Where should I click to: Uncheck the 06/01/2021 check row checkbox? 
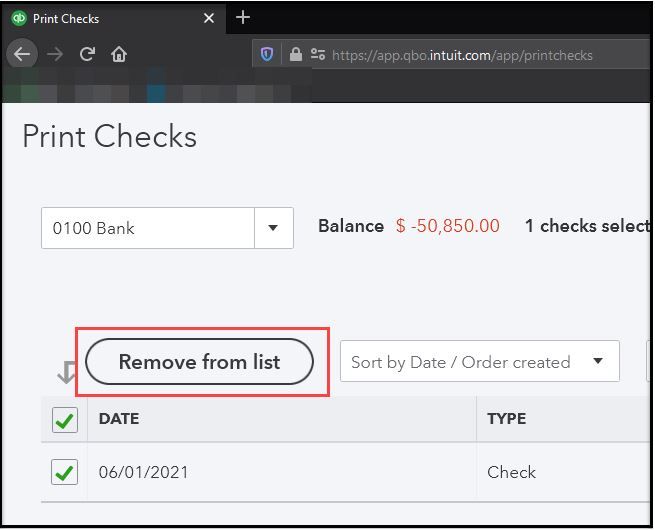tap(64, 472)
